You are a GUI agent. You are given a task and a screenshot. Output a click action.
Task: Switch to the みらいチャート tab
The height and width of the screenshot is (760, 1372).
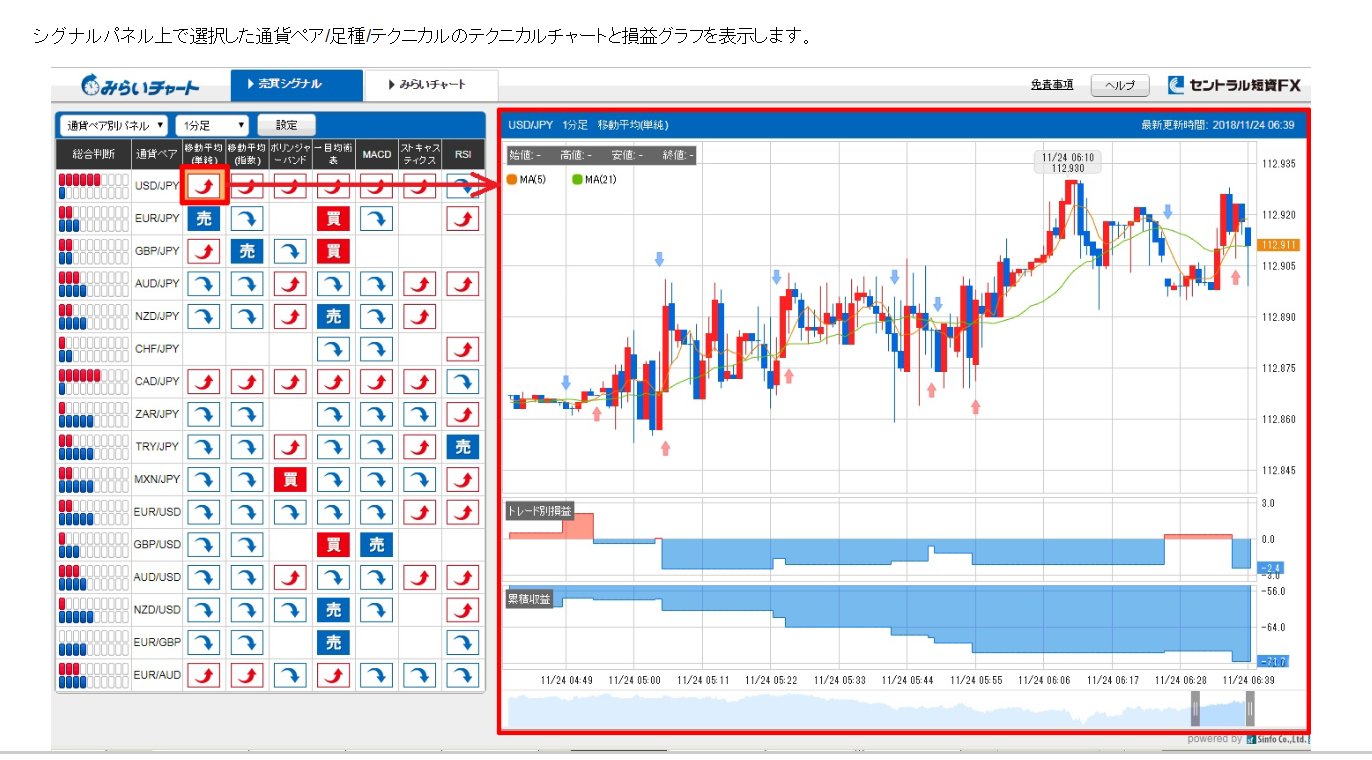pyautogui.click(x=431, y=85)
